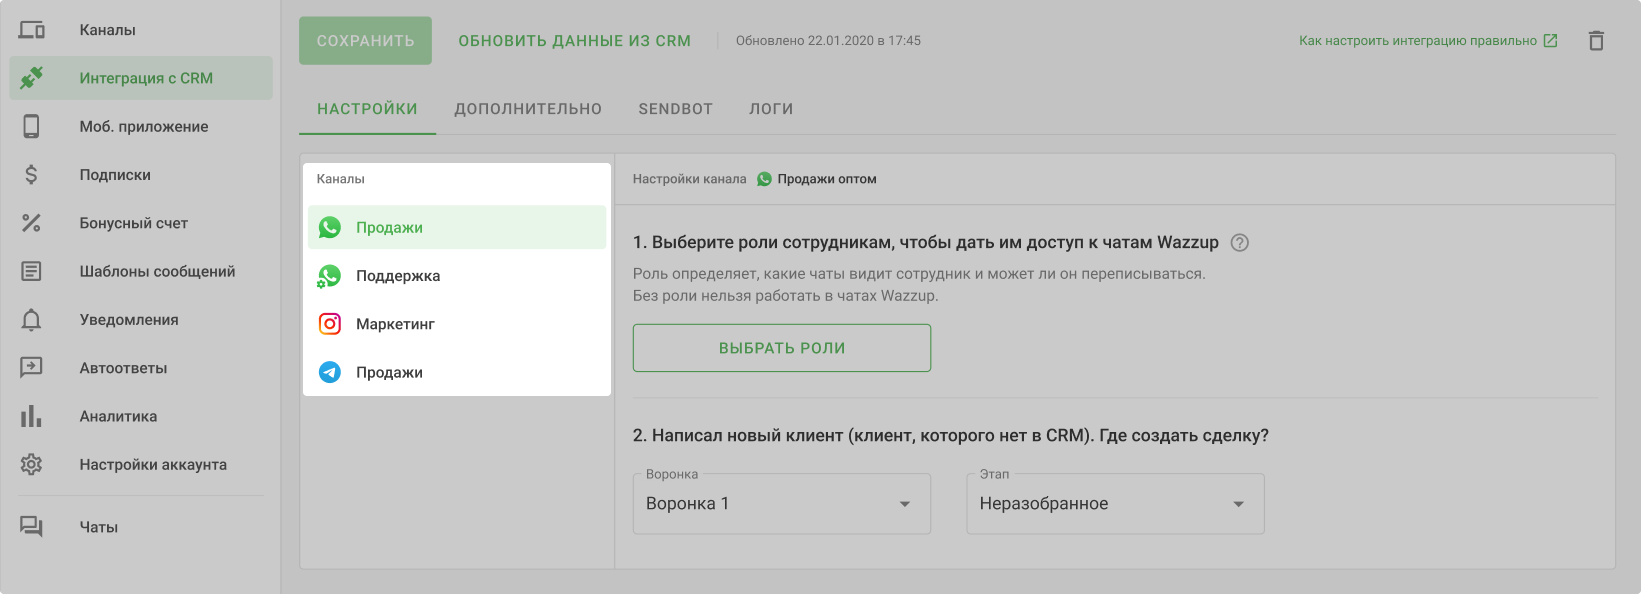Click the chats speech bubbles icon
The image size is (1641, 594).
32,527
